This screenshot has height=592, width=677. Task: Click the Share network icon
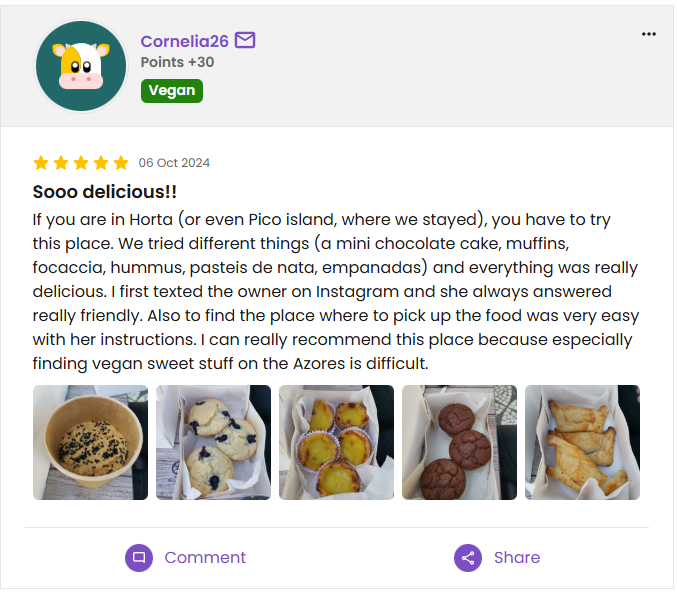coord(468,558)
